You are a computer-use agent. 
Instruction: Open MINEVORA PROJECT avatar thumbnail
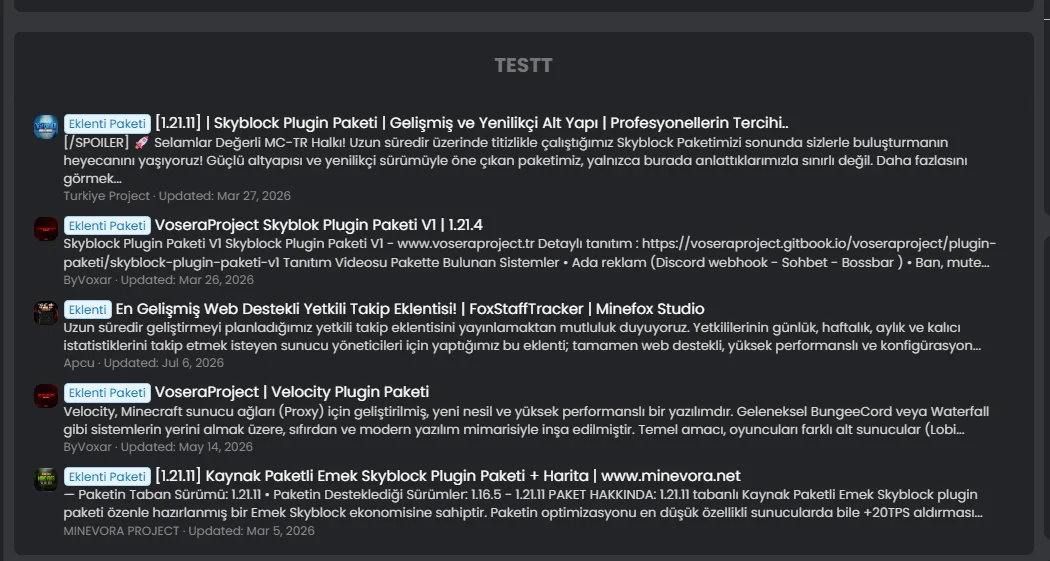pos(46,479)
